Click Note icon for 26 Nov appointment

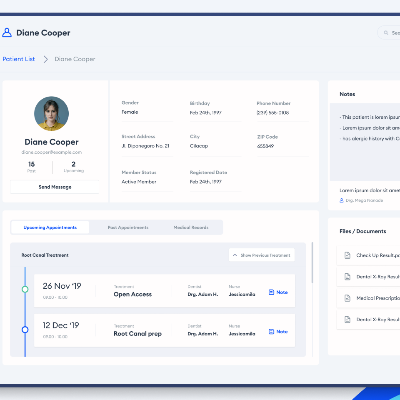click(271, 292)
